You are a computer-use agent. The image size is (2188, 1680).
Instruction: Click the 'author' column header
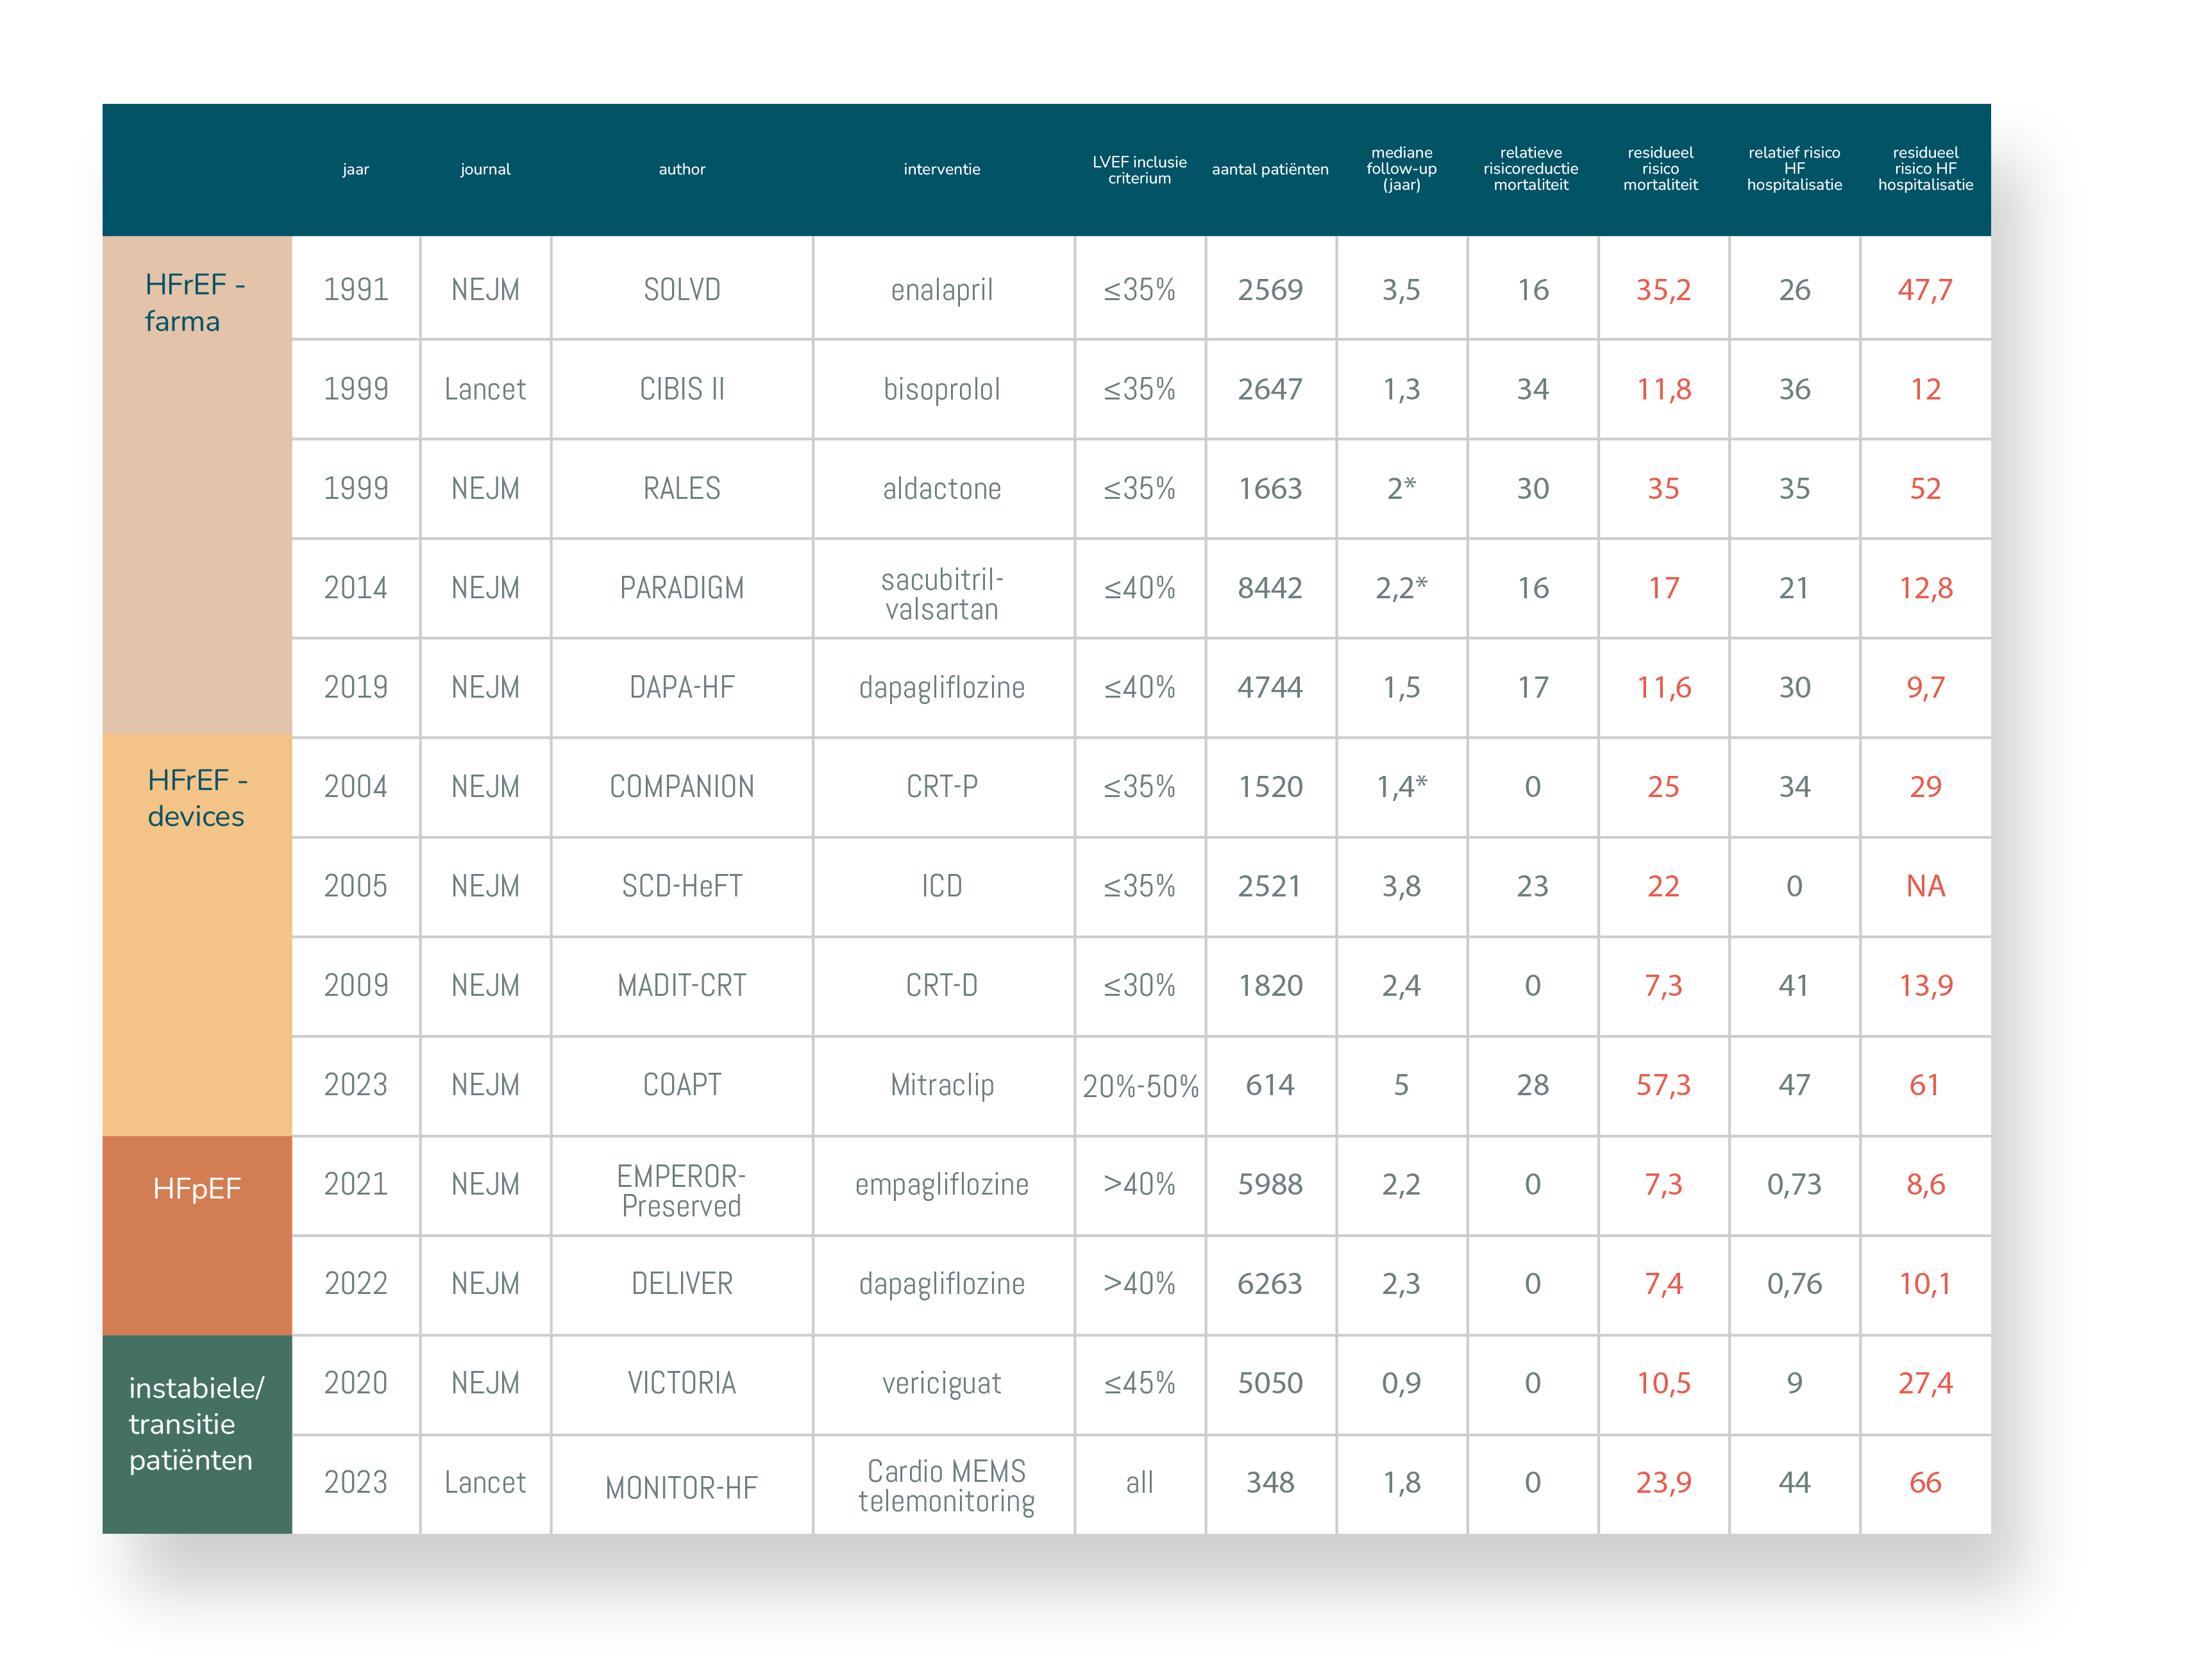point(682,169)
